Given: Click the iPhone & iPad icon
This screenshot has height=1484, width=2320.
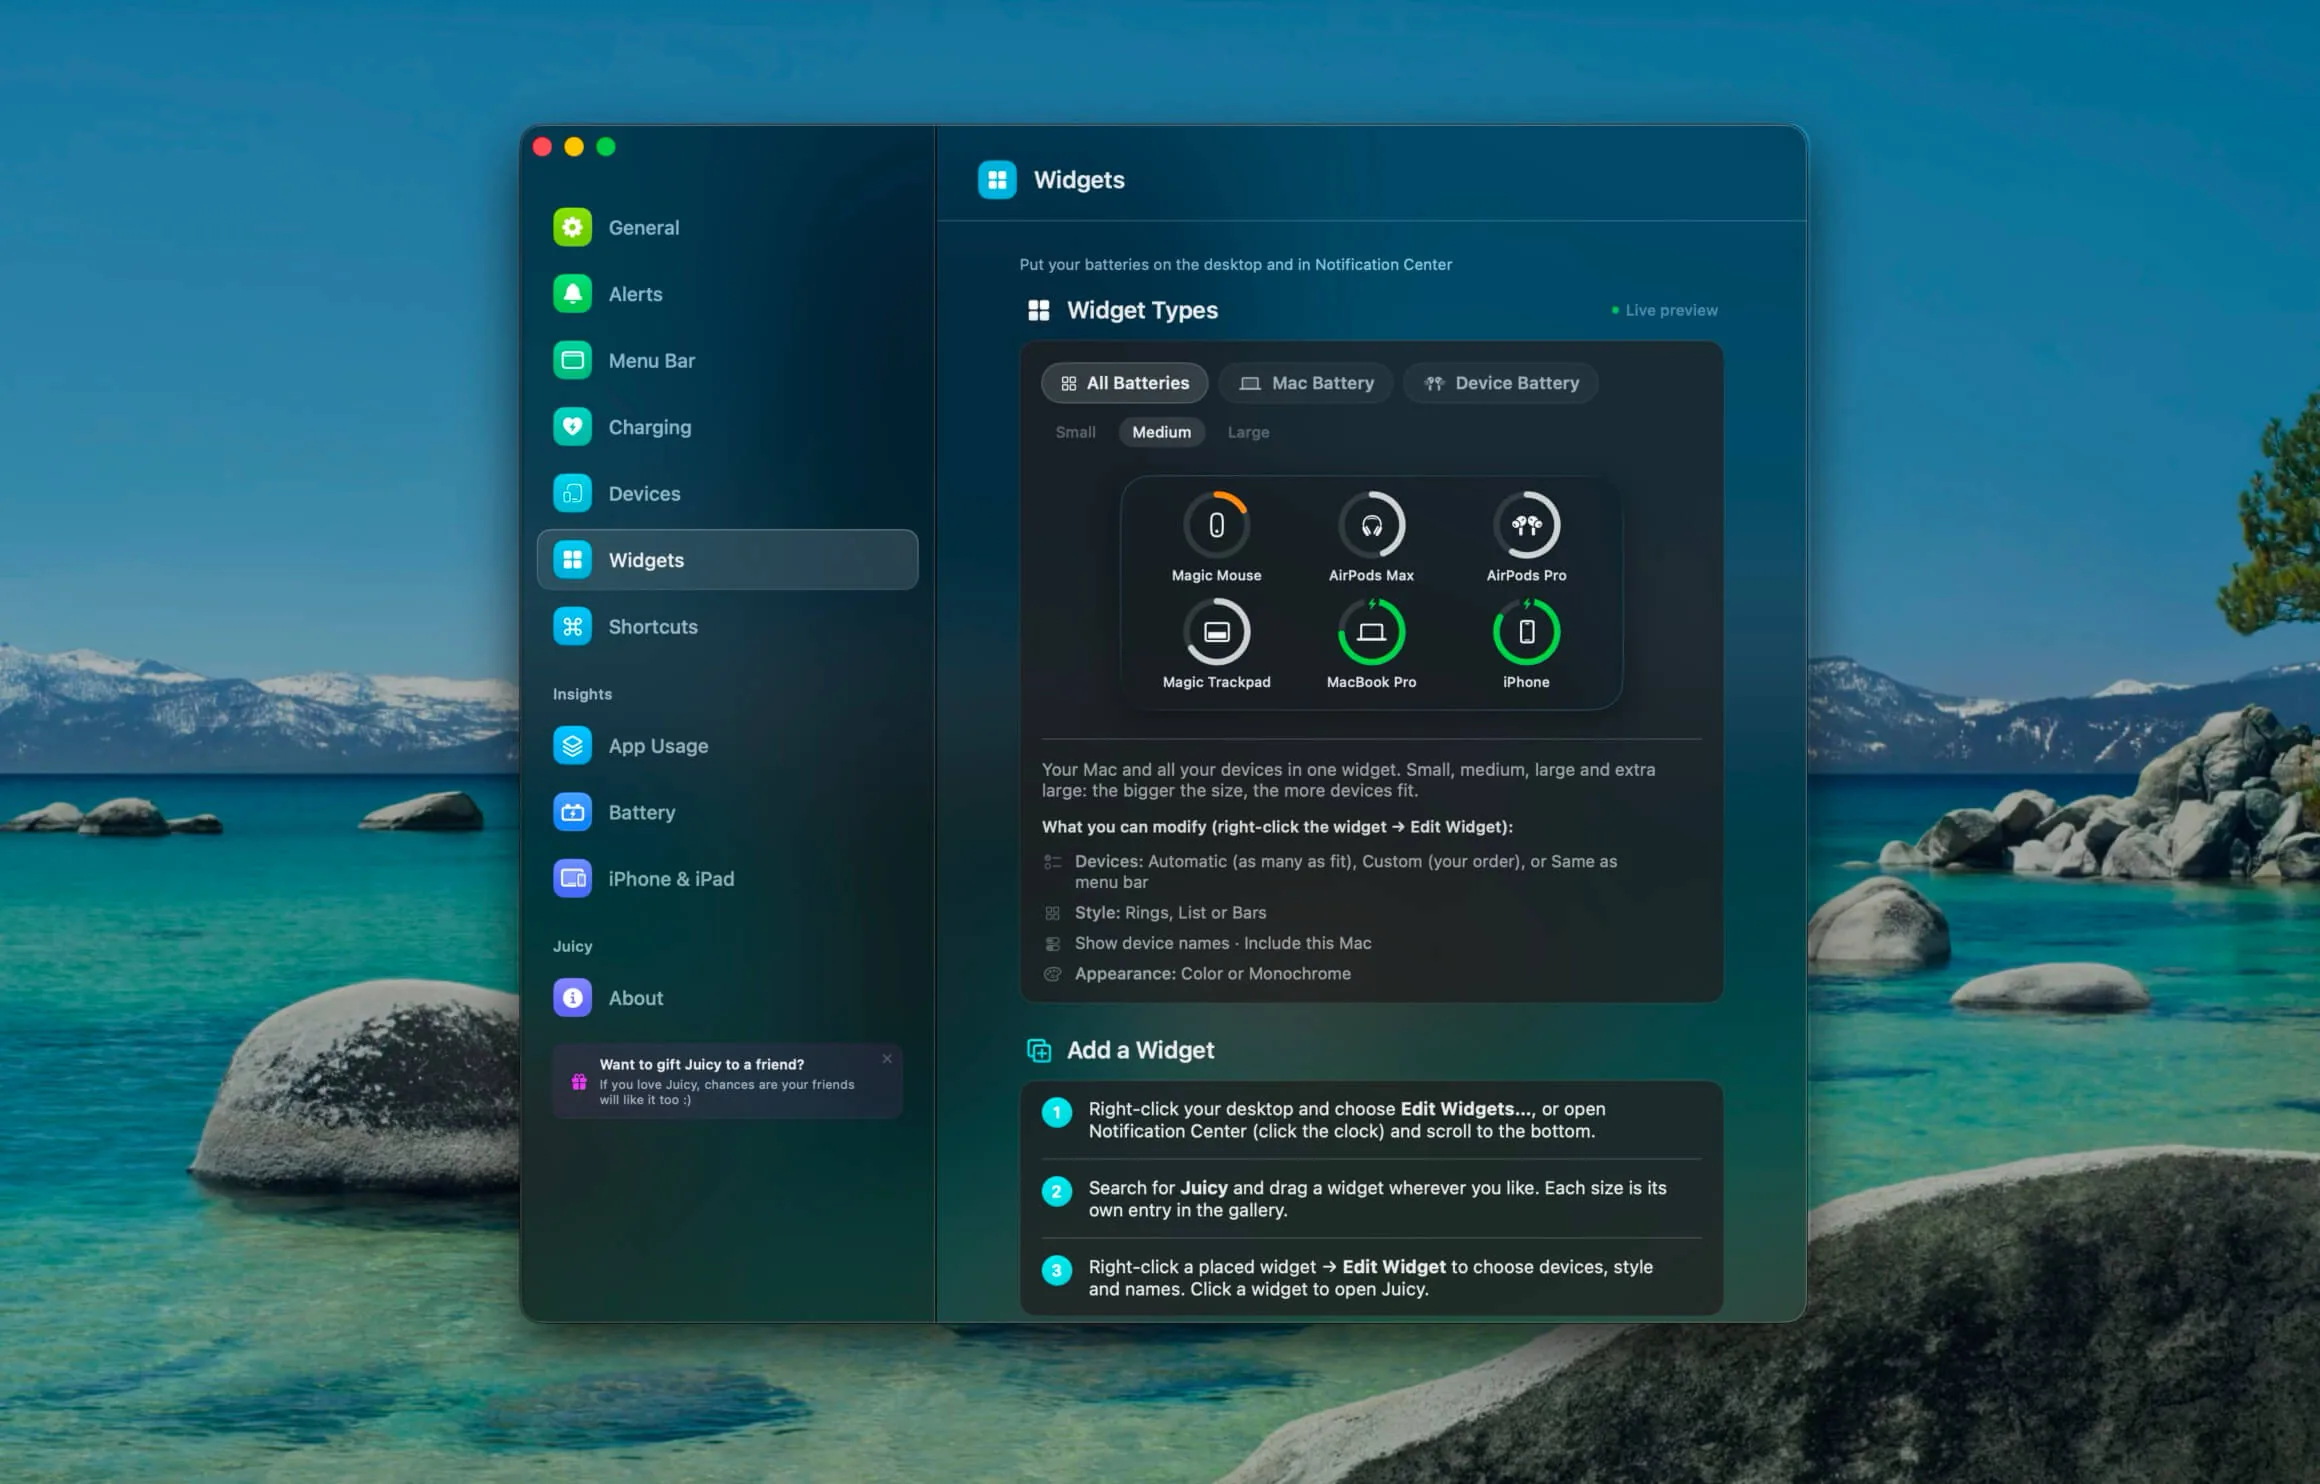Looking at the screenshot, I should click(x=572, y=879).
